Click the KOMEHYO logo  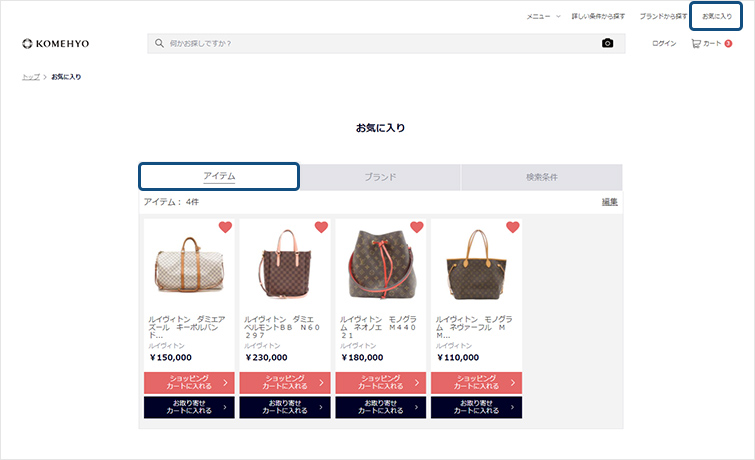[x=55, y=43]
